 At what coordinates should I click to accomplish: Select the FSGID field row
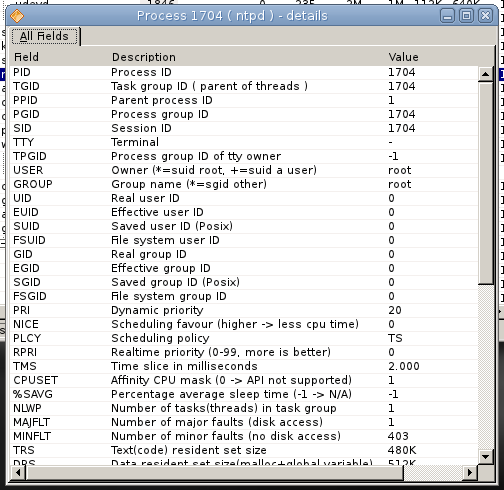point(244,296)
